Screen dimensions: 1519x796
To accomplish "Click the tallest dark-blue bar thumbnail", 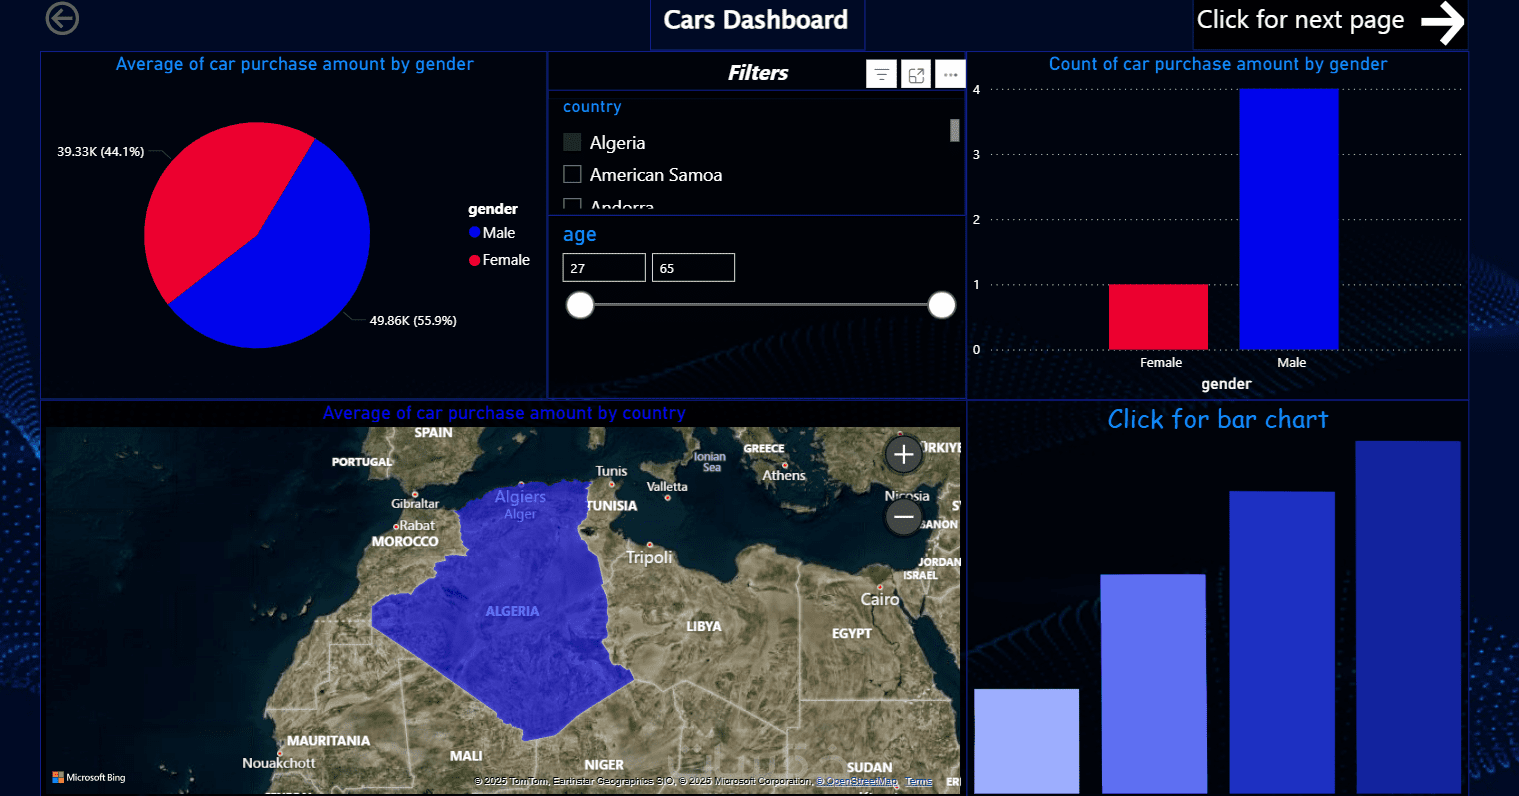I will coord(1408,616).
